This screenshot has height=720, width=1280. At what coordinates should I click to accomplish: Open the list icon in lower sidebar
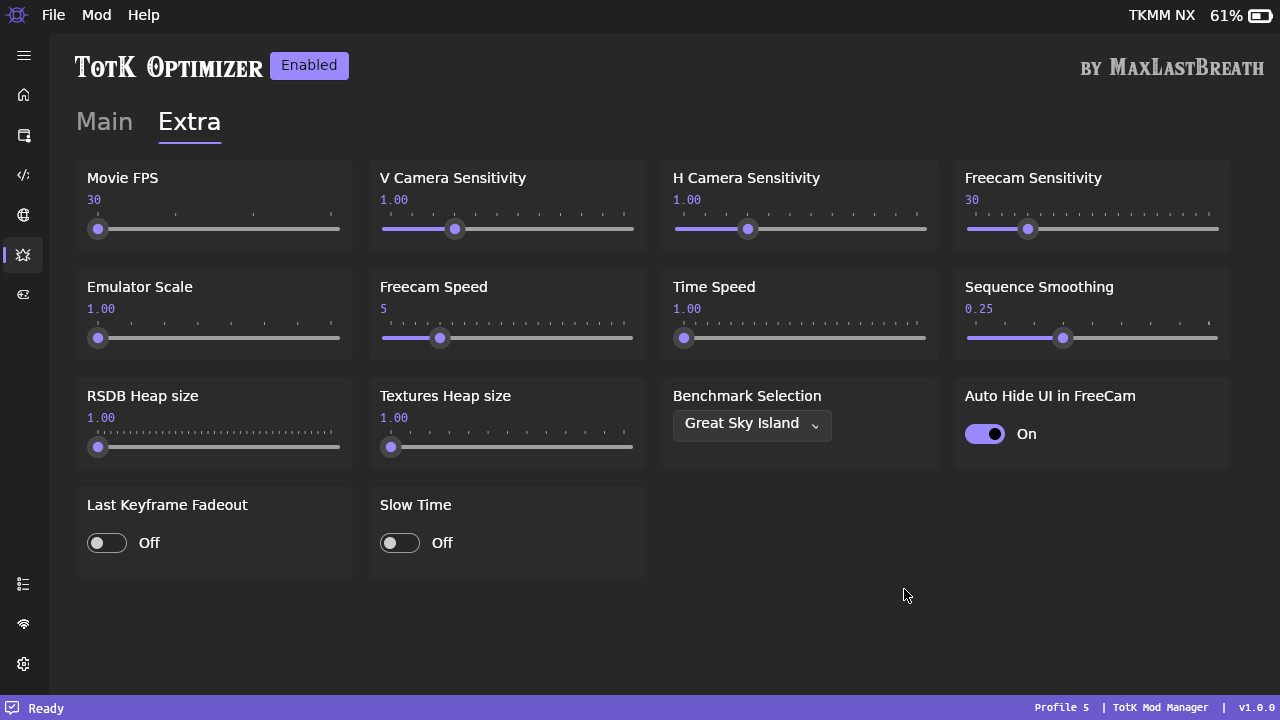coord(24,584)
